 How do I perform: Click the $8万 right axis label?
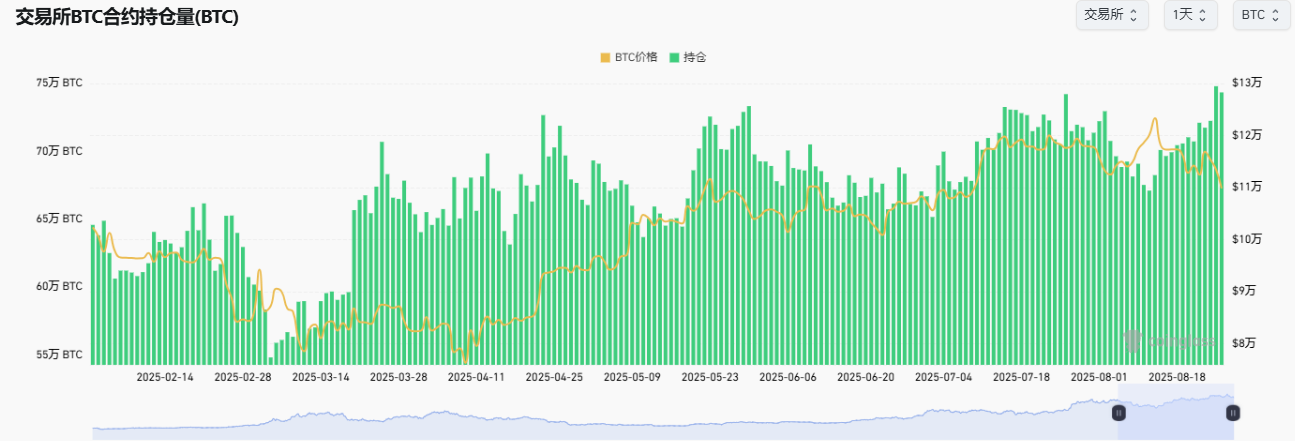(1243, 343)
